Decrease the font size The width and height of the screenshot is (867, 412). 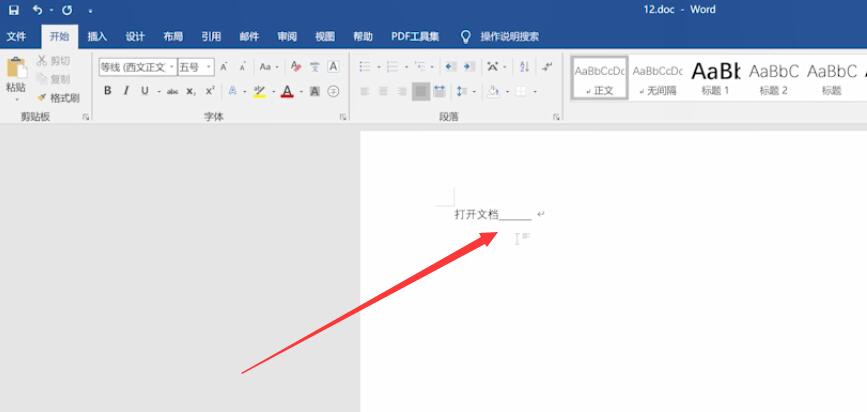point(242,67)
